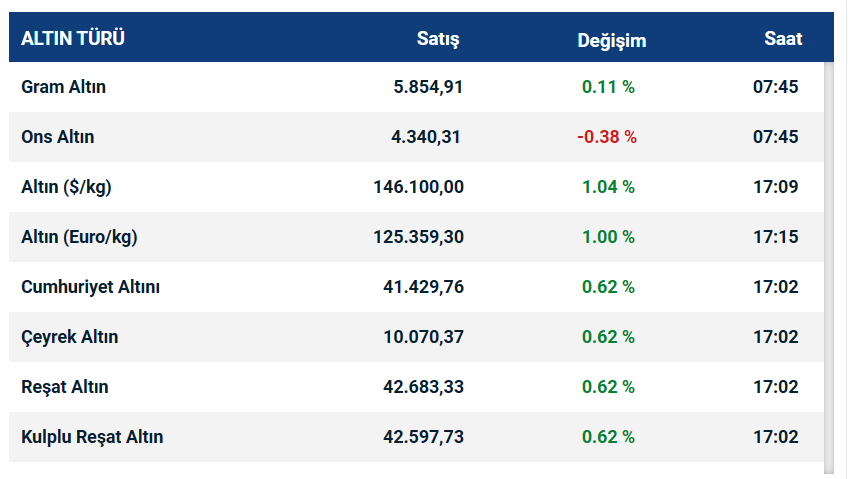Click the Saat column header
This screenshot has width=852, height=479.
(783, 39)
